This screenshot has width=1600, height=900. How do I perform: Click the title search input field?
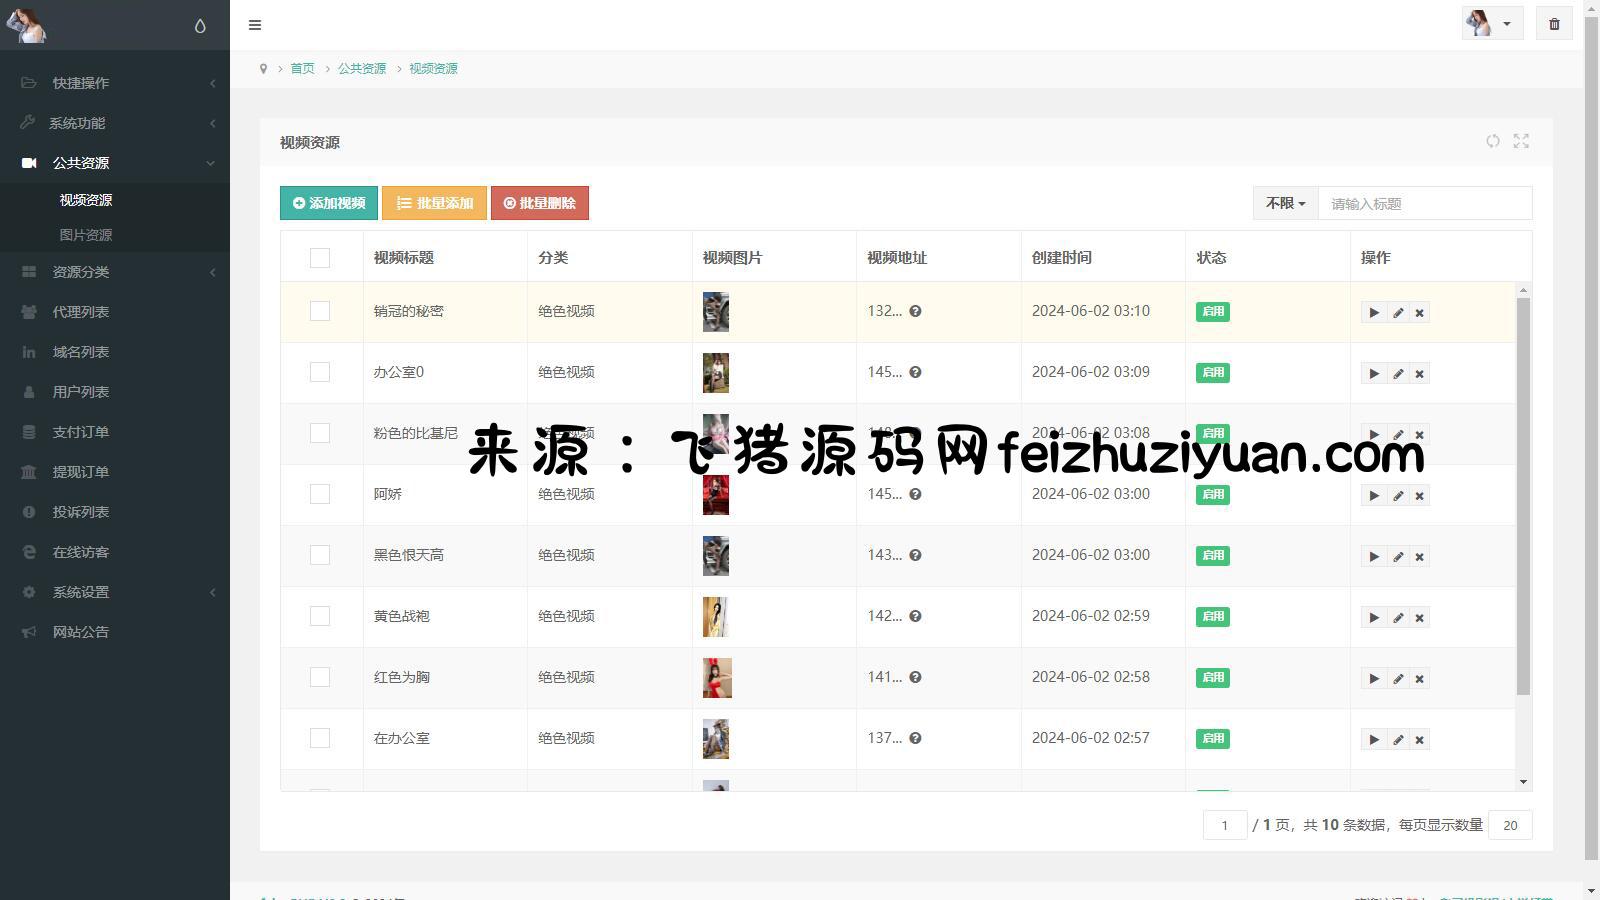1424,203
